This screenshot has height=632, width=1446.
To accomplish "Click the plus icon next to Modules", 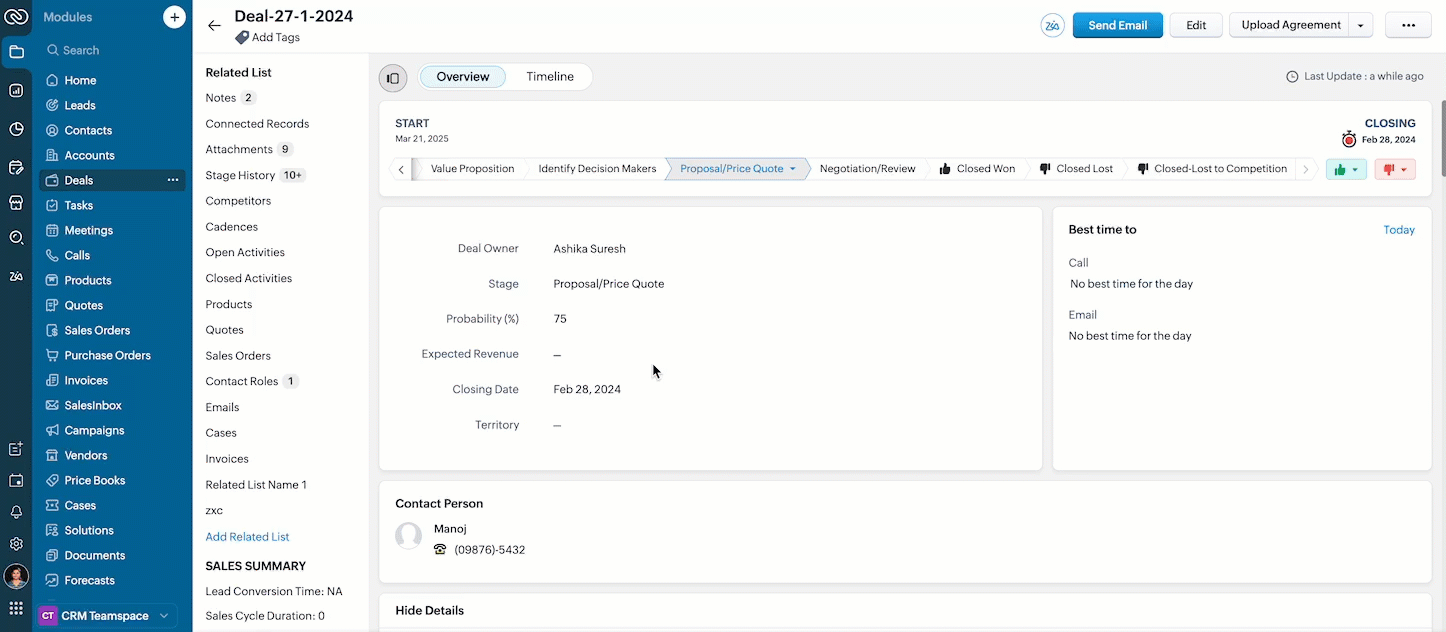I will pos(174,17).
